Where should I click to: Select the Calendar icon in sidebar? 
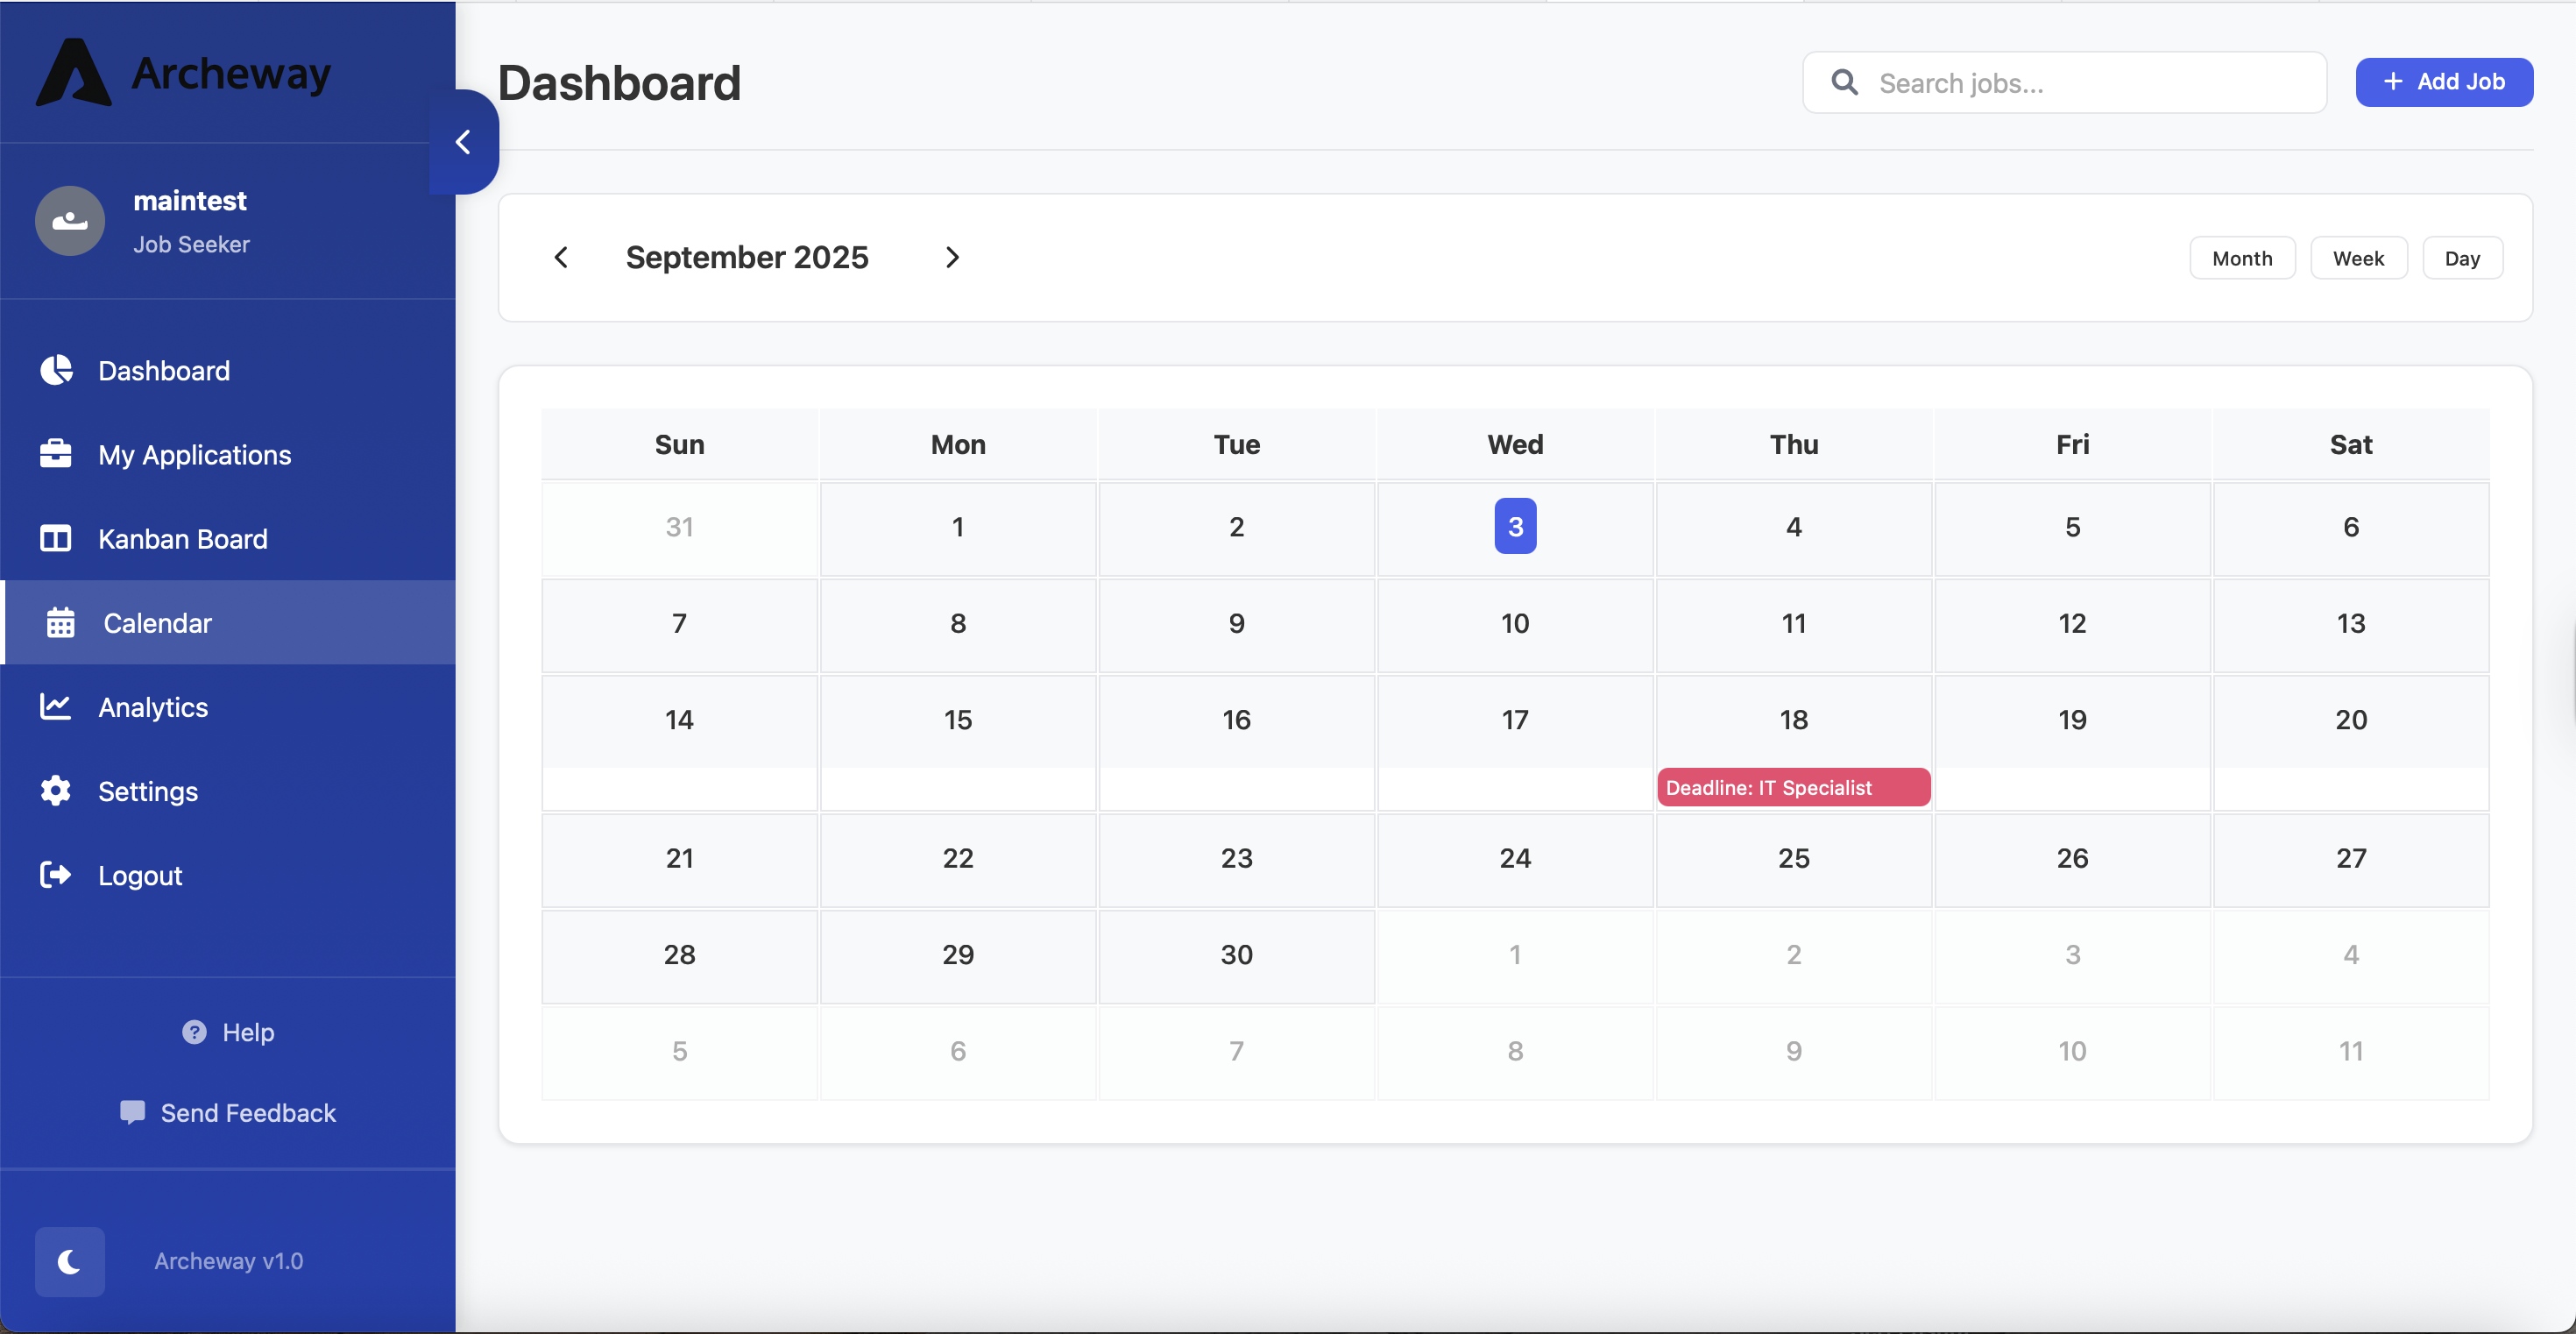(59, 622)
